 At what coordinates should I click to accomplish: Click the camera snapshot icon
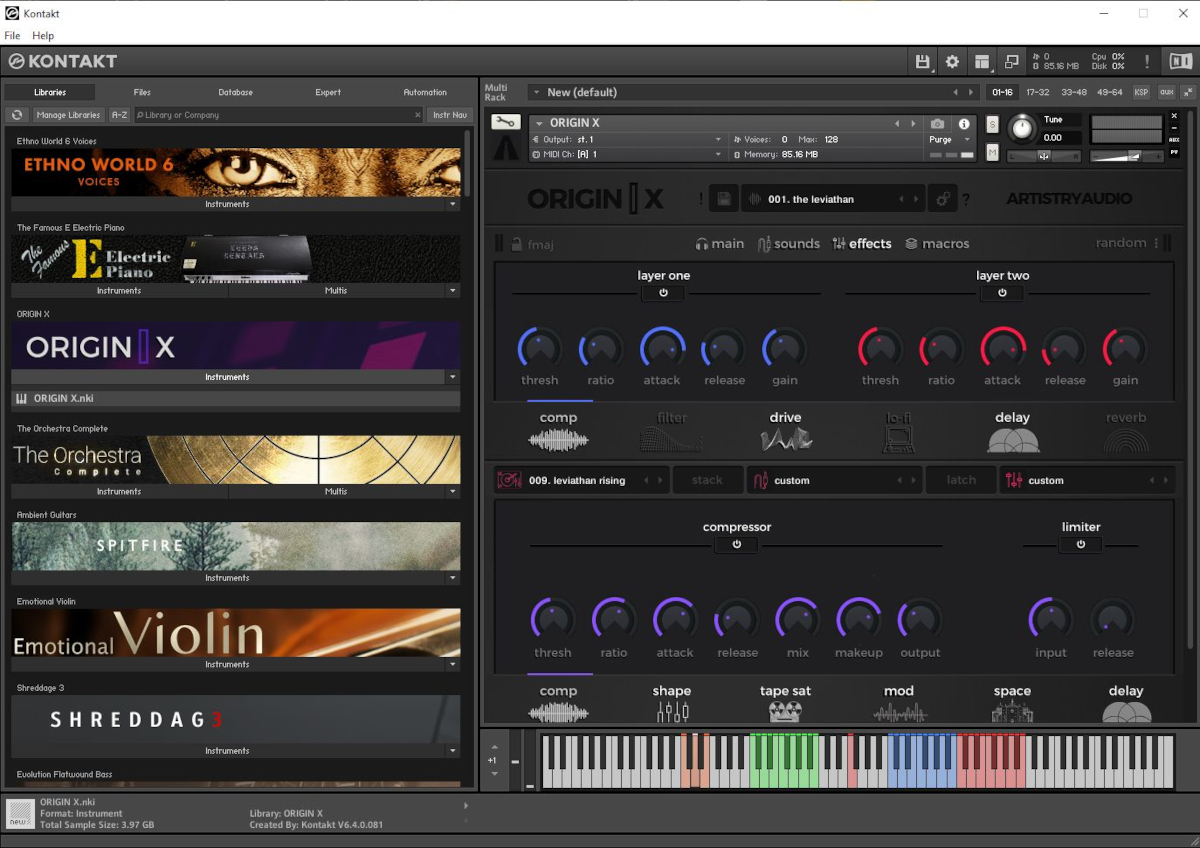(937, 124)
